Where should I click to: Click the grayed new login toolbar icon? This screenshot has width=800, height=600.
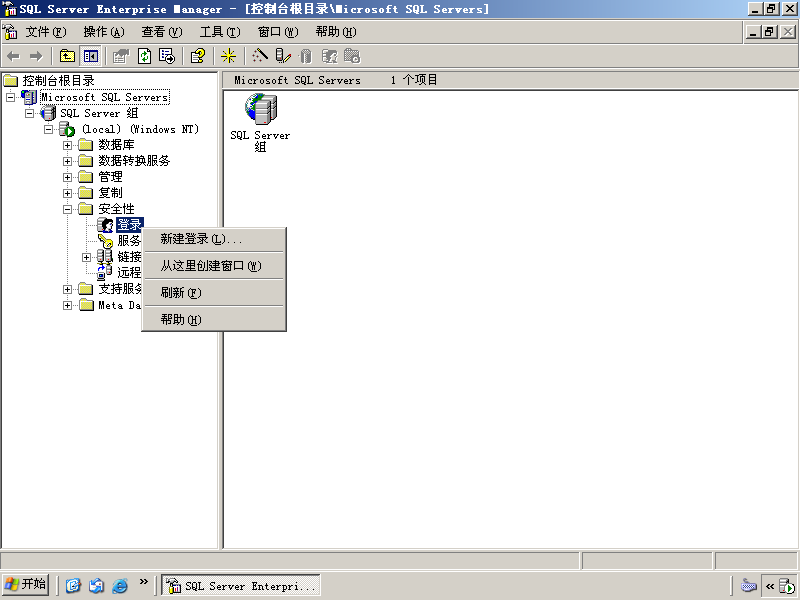(330, 56)
